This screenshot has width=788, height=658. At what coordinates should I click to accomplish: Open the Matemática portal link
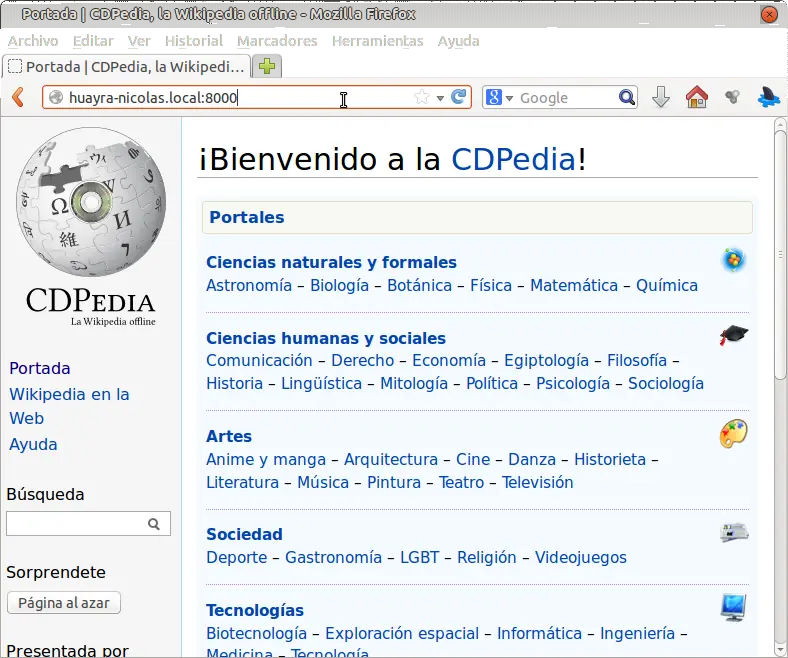pyautogui.click(x=574, y=286)
